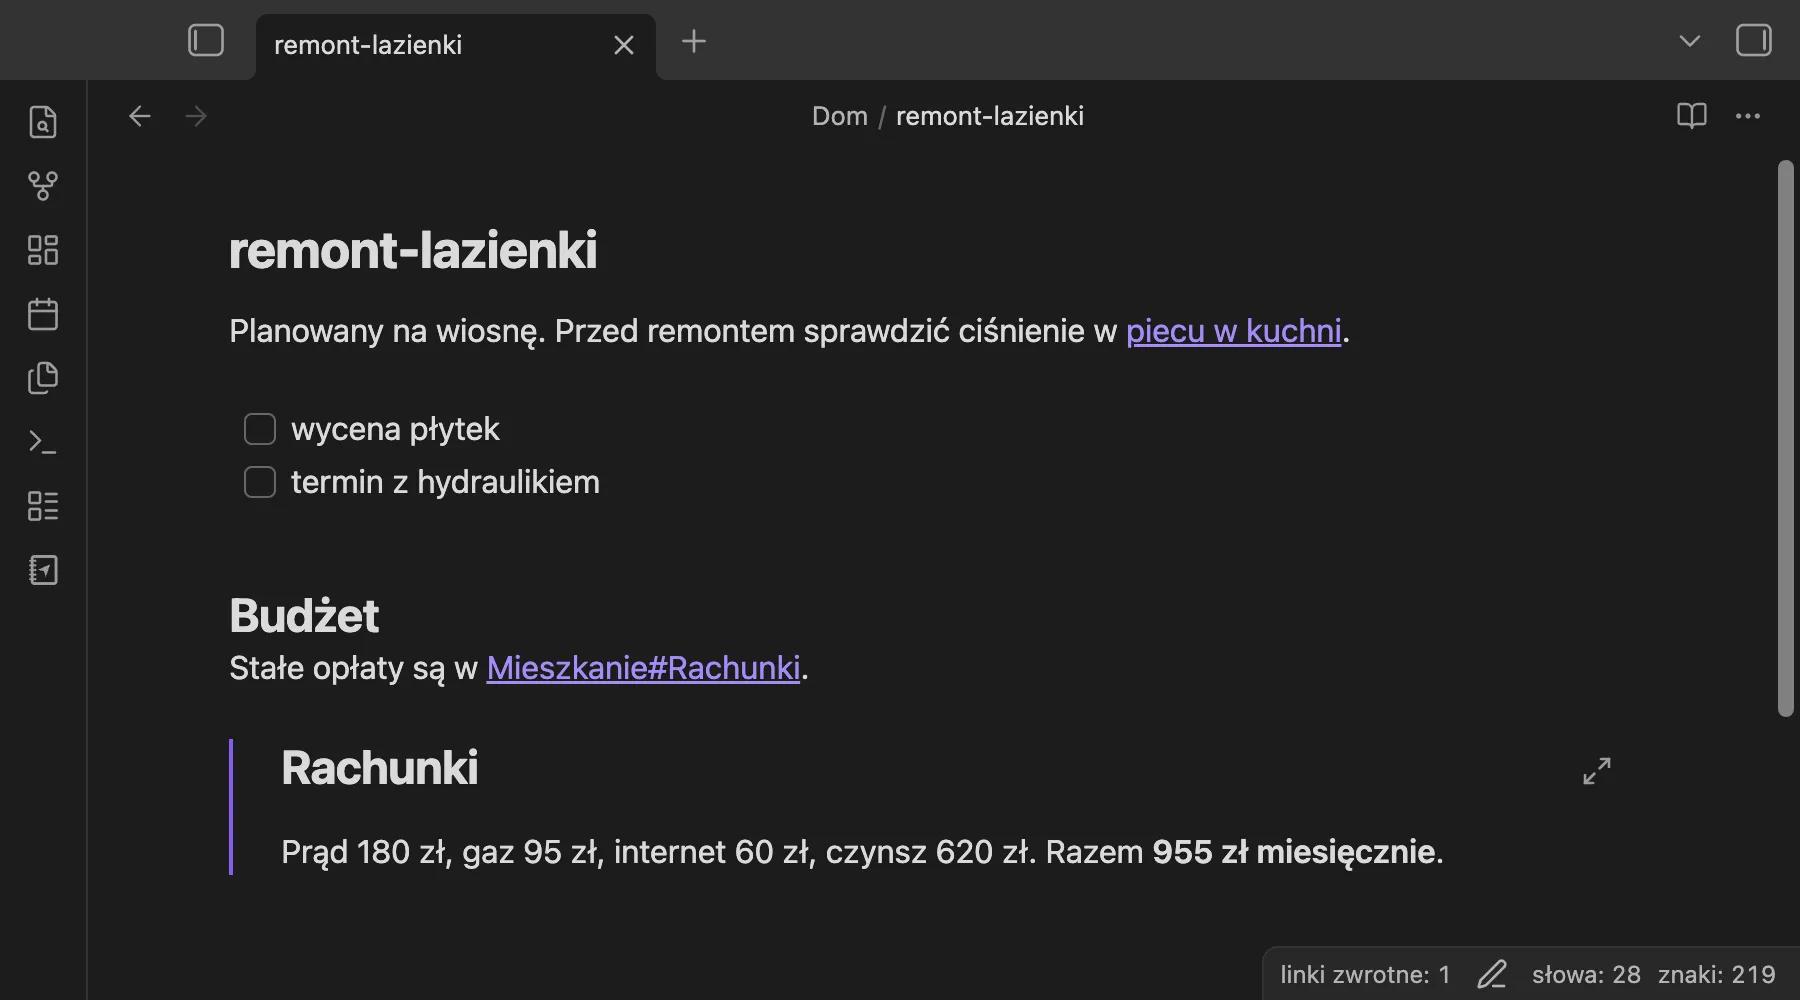Click remont-lazienki in the breadcrumb
This screenshot has width=1800, height=1000.
pyautogui.click(x=990, y=116)
